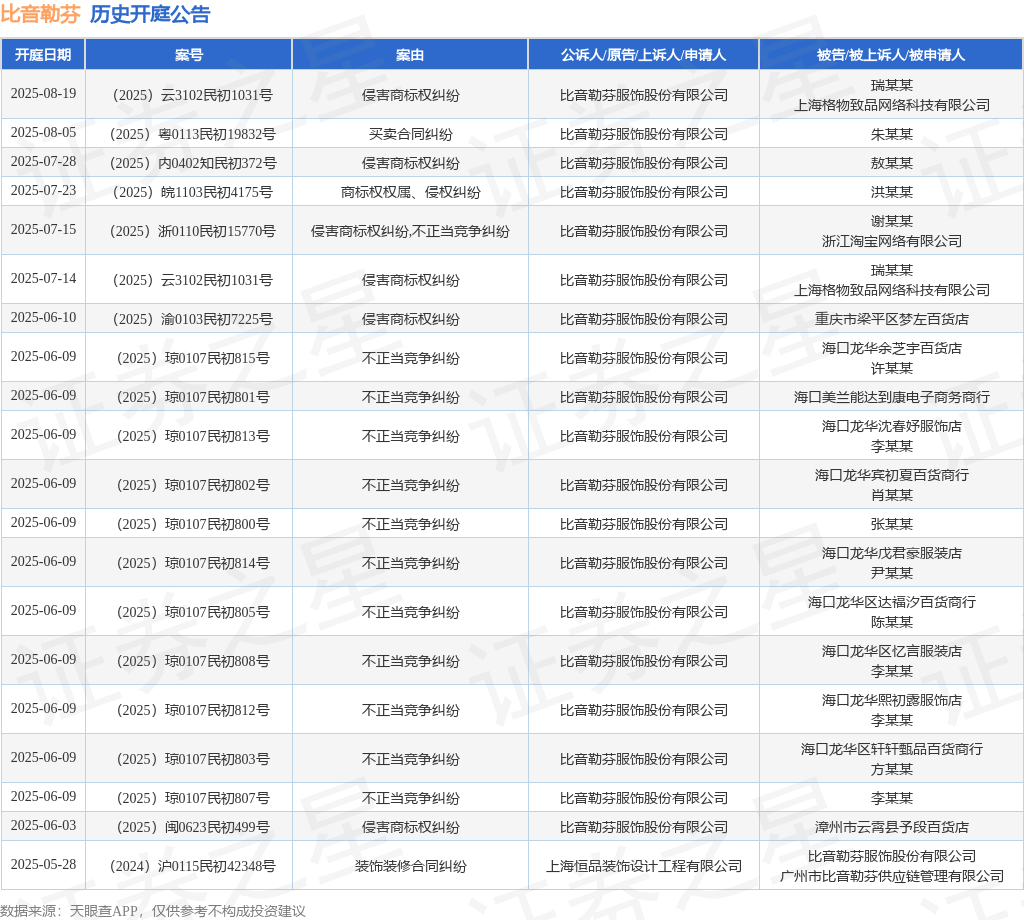Select date cell 2025-08-05

pos(43,133)
